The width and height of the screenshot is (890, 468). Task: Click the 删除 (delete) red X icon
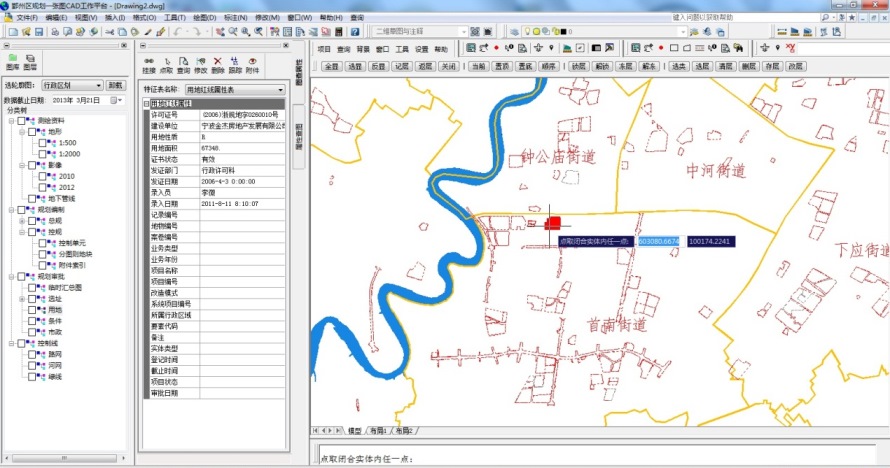pyautogui.click(x=218, y=60)
